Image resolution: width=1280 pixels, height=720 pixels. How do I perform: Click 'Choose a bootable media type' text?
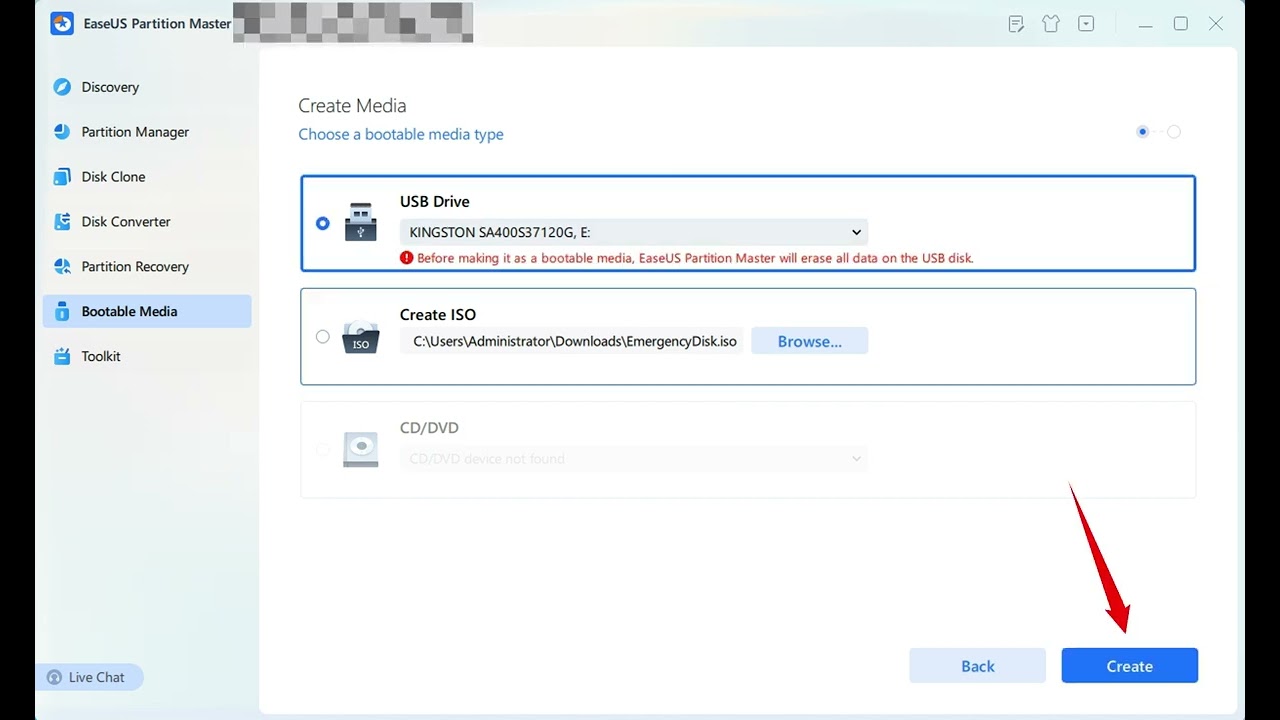[x=401, y=134]
